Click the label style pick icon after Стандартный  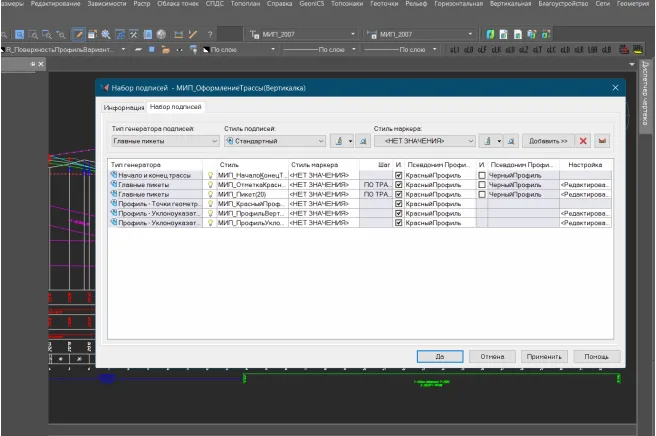363,141
